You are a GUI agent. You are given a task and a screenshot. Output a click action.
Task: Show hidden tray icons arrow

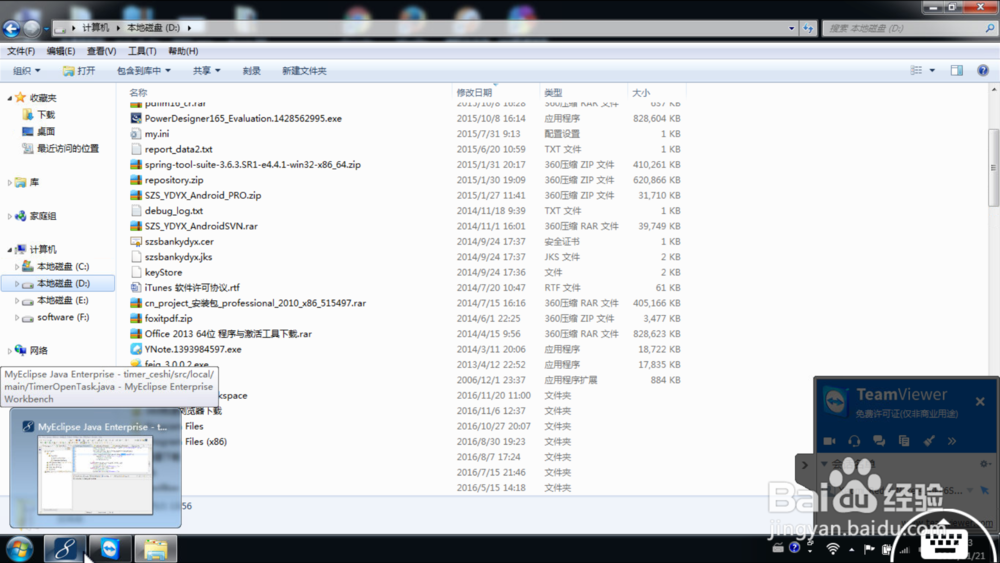(851, 549)
